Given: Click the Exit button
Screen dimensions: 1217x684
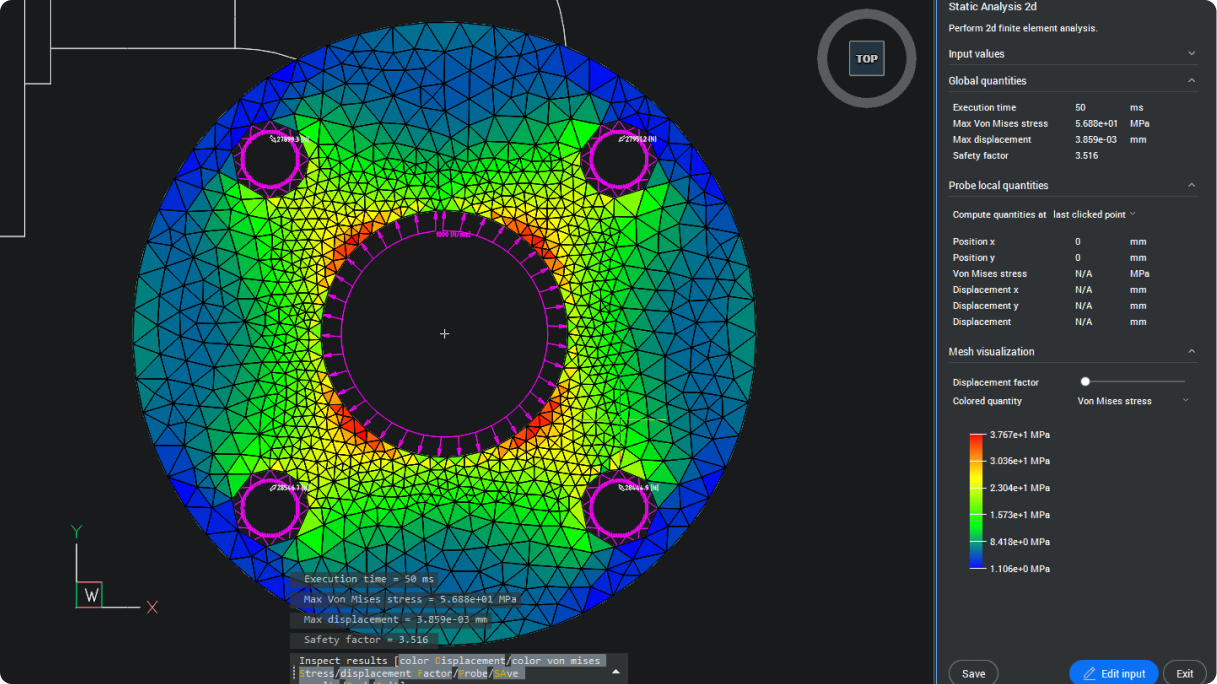Looking at the screenshot, I should click(x=1184, y=673).
